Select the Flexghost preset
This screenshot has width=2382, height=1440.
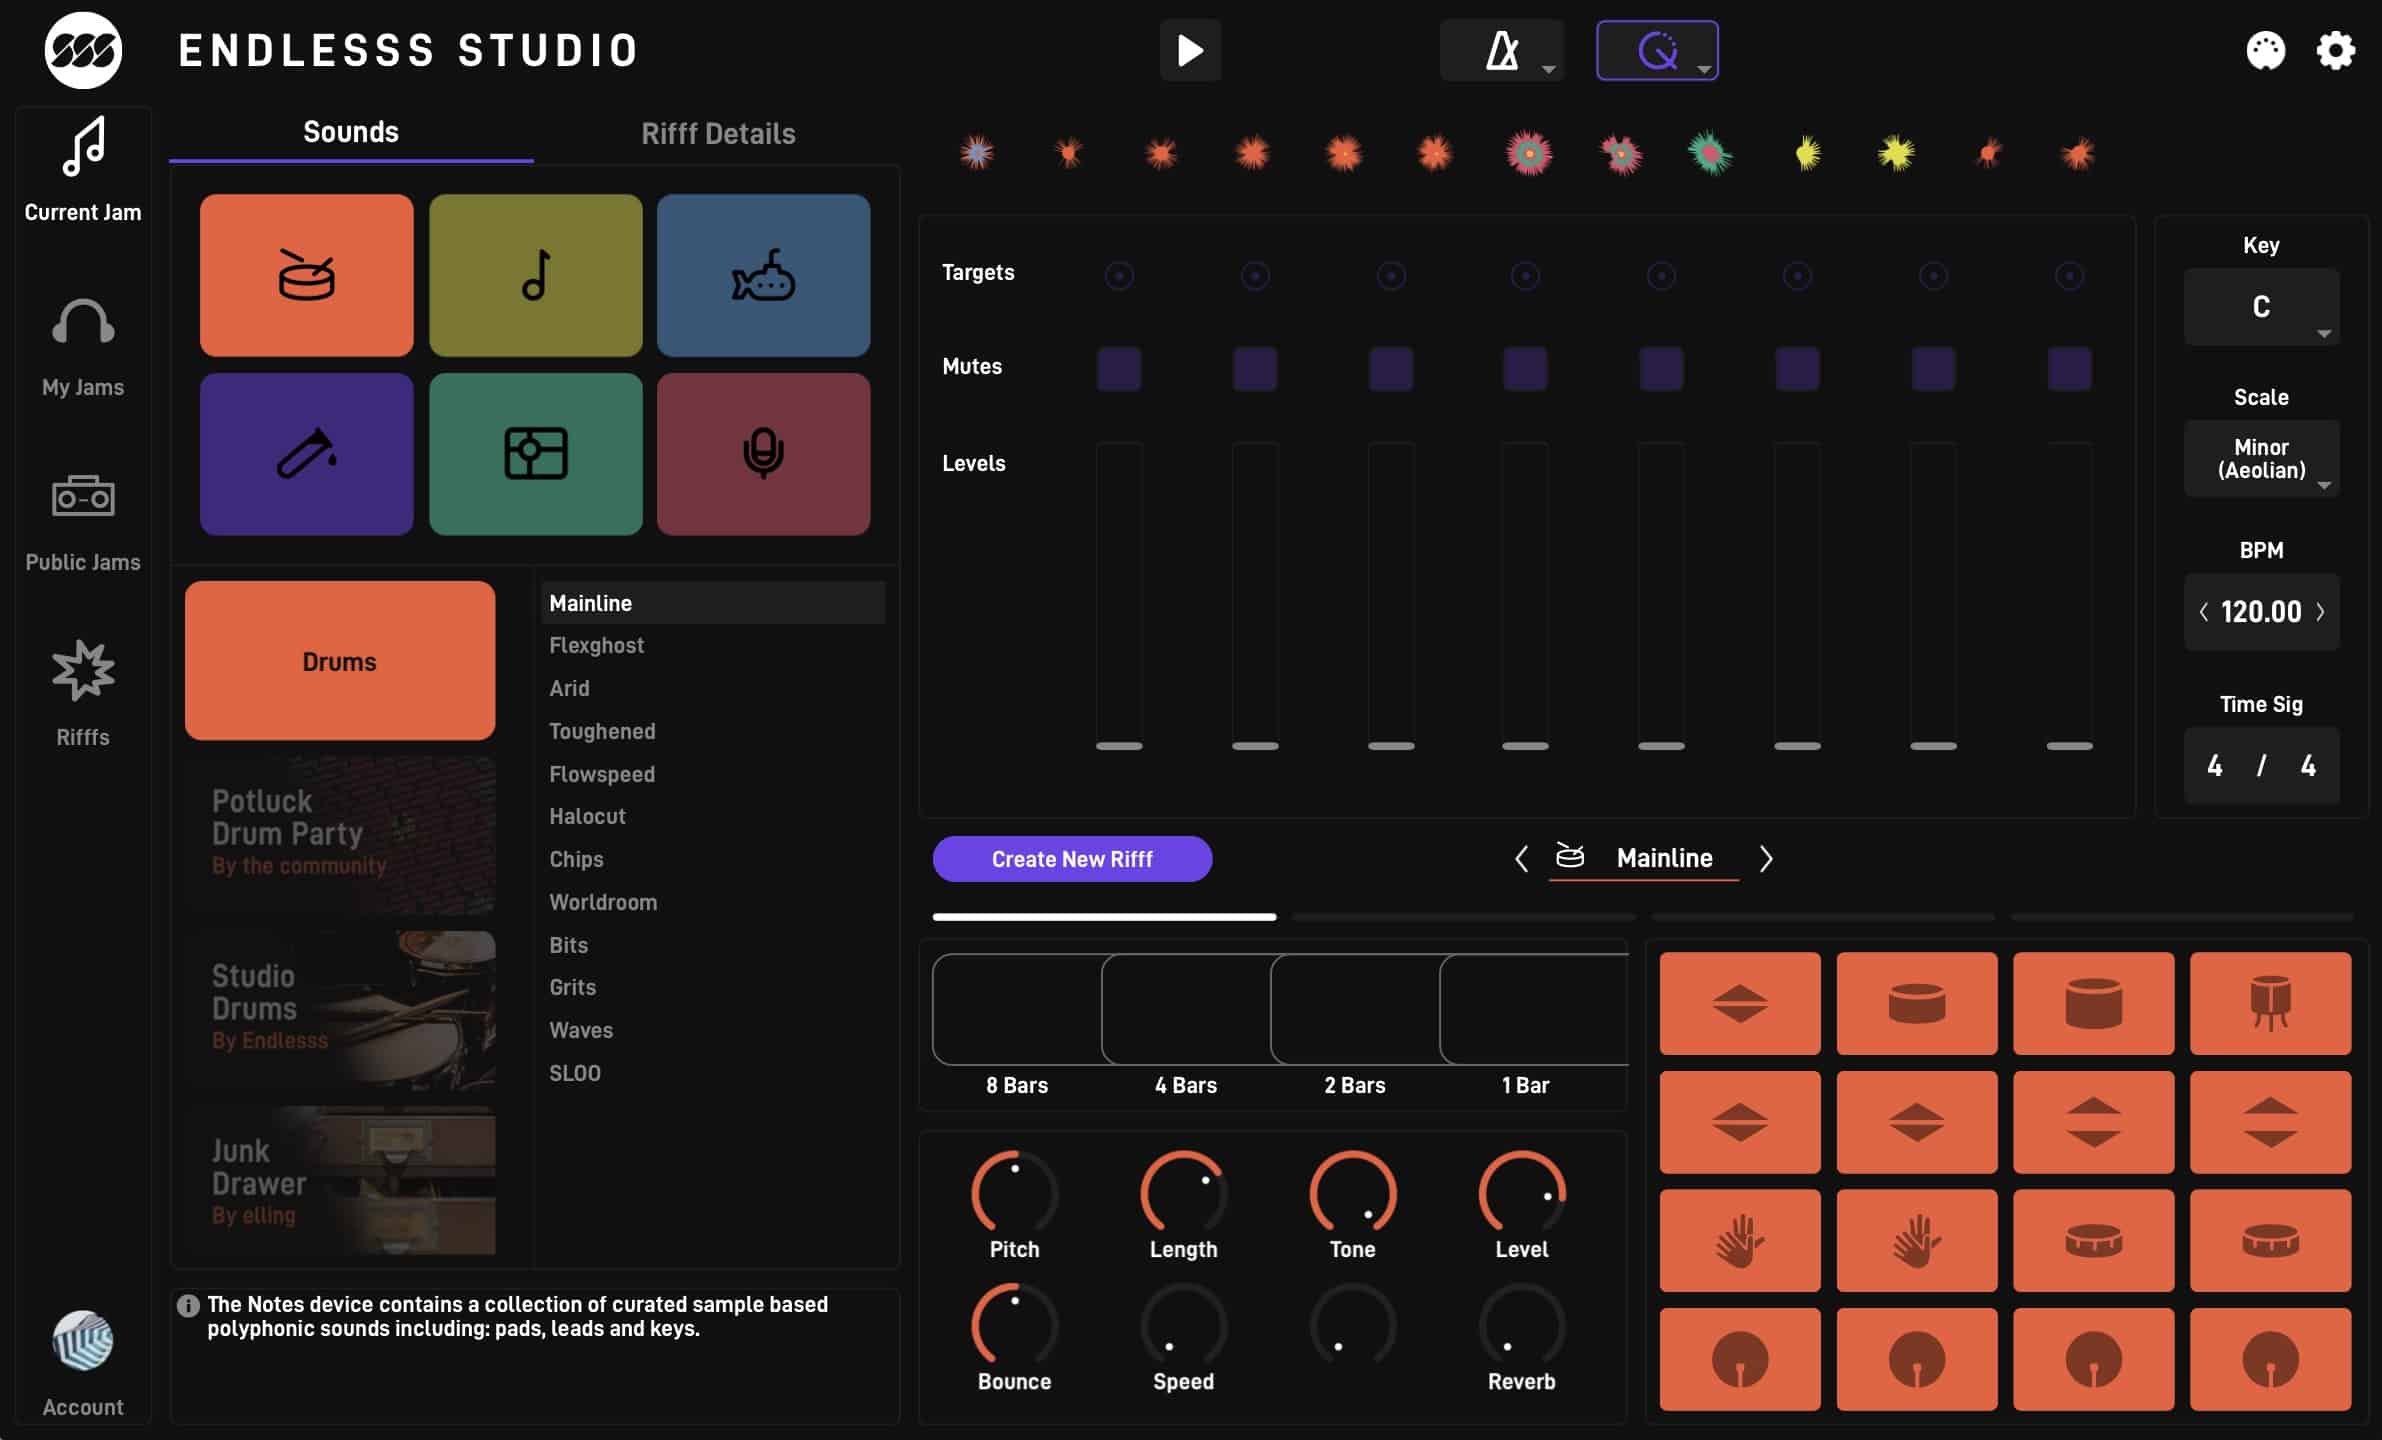point(713,646)
